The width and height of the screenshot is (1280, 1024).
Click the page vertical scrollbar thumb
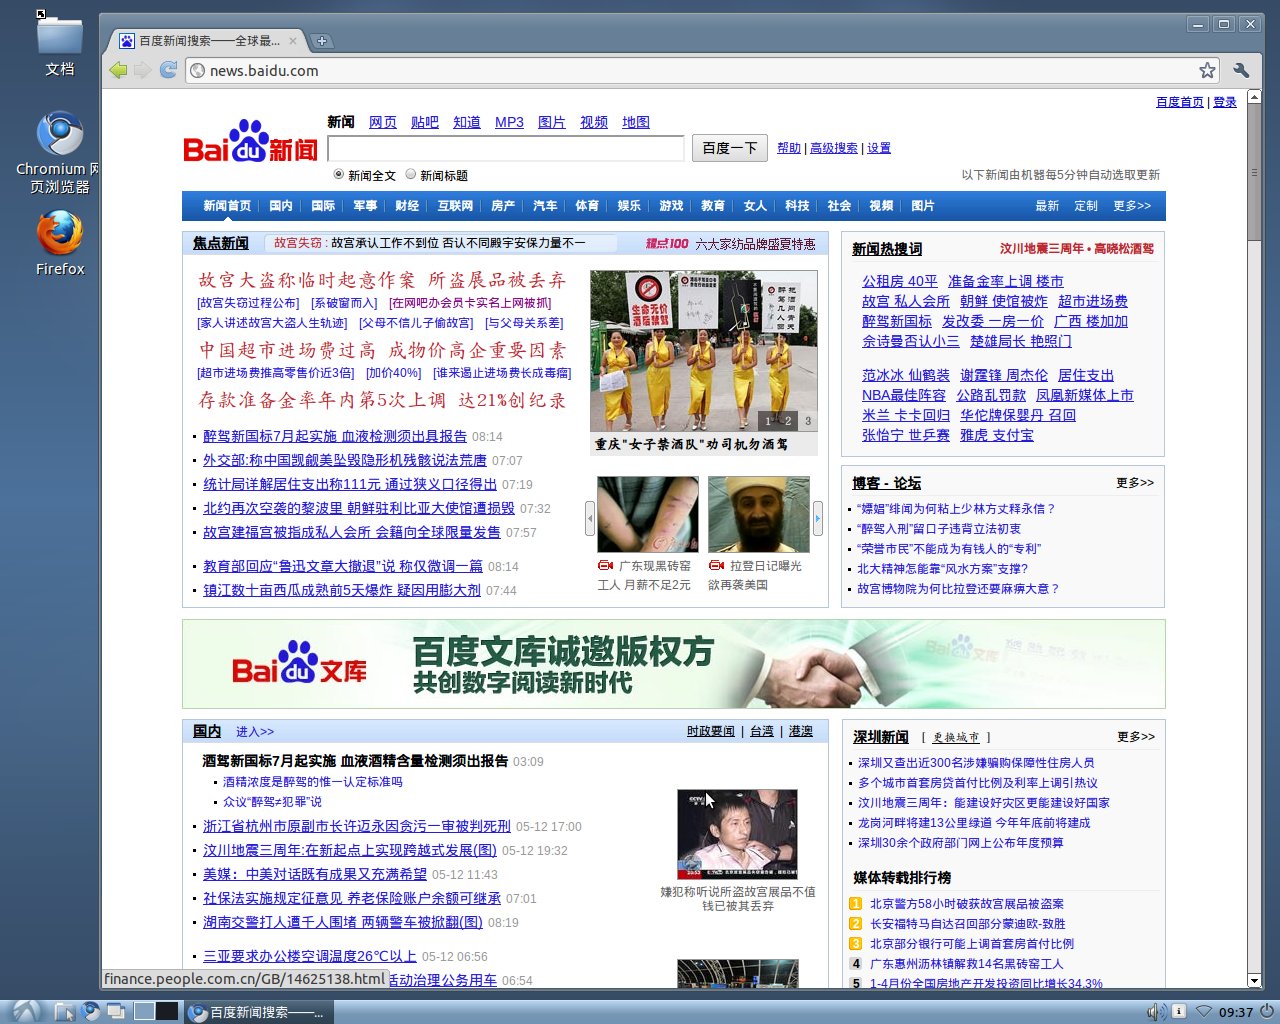point(1254,172)
